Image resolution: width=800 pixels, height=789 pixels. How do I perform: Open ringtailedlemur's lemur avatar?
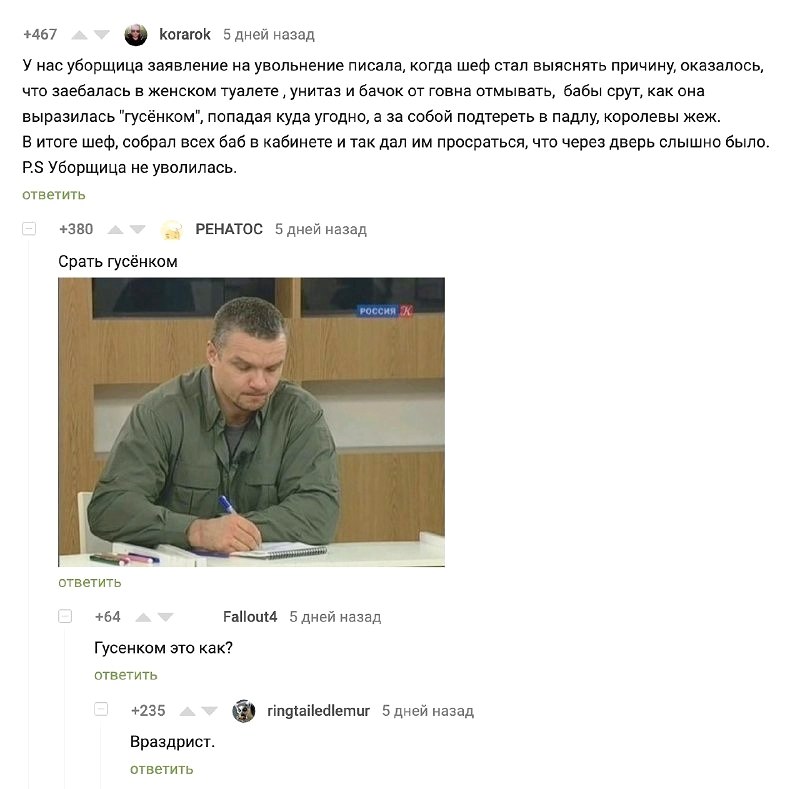pos(244,711)
